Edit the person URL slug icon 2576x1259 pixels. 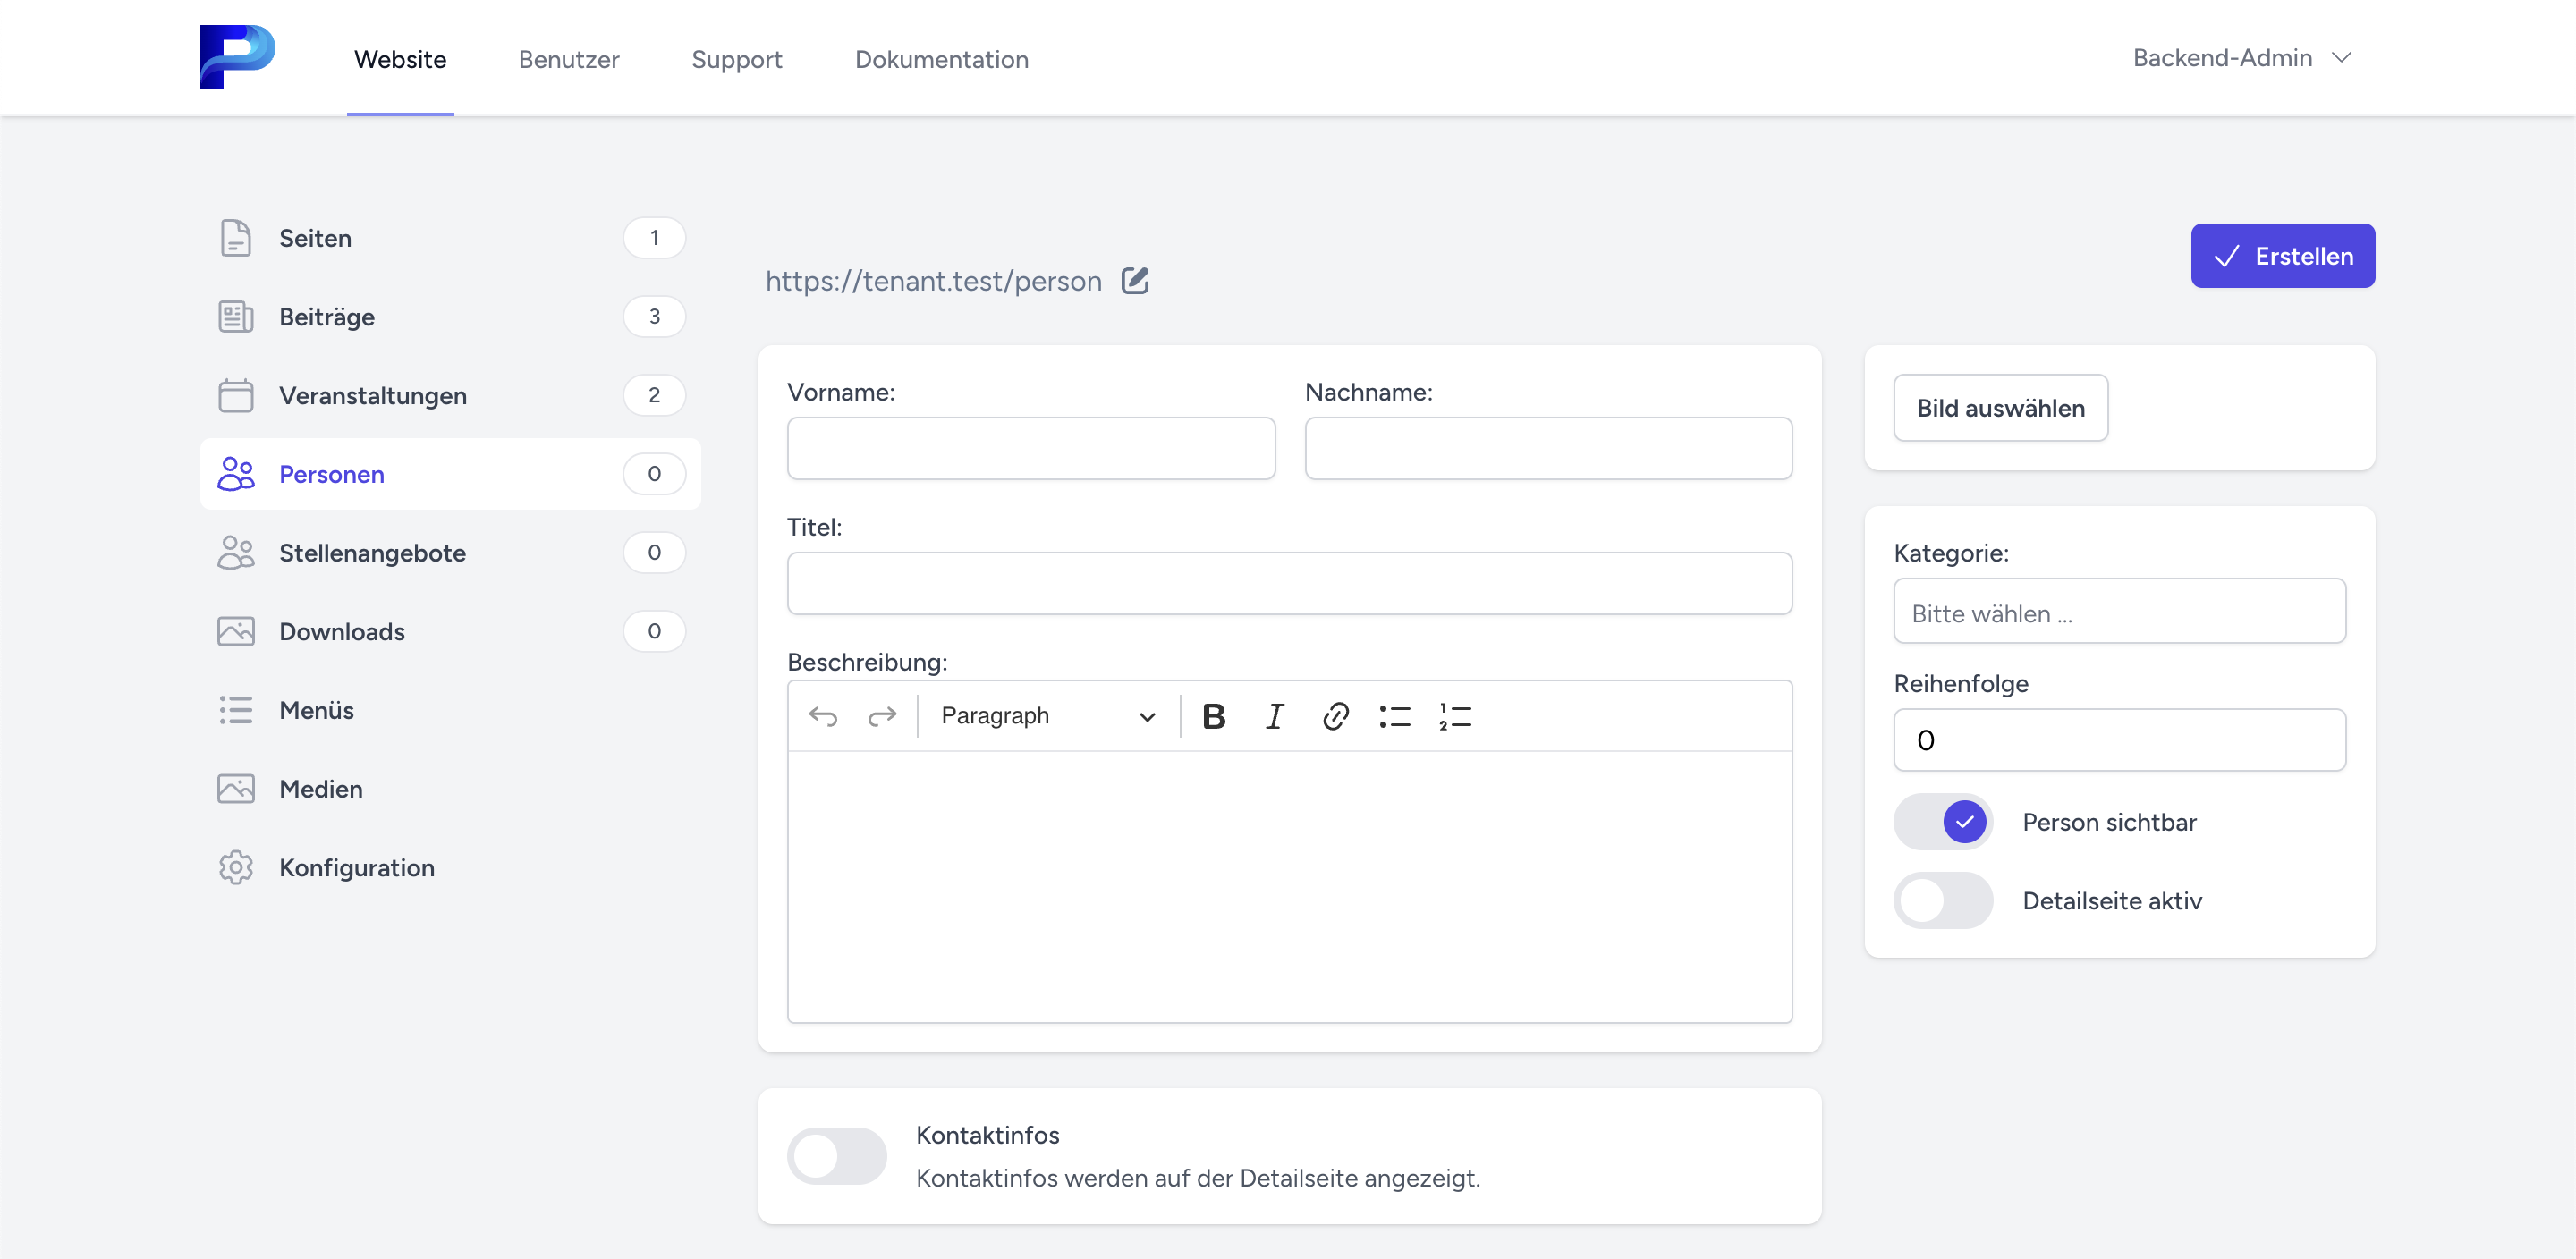[x=1135, y=281]
